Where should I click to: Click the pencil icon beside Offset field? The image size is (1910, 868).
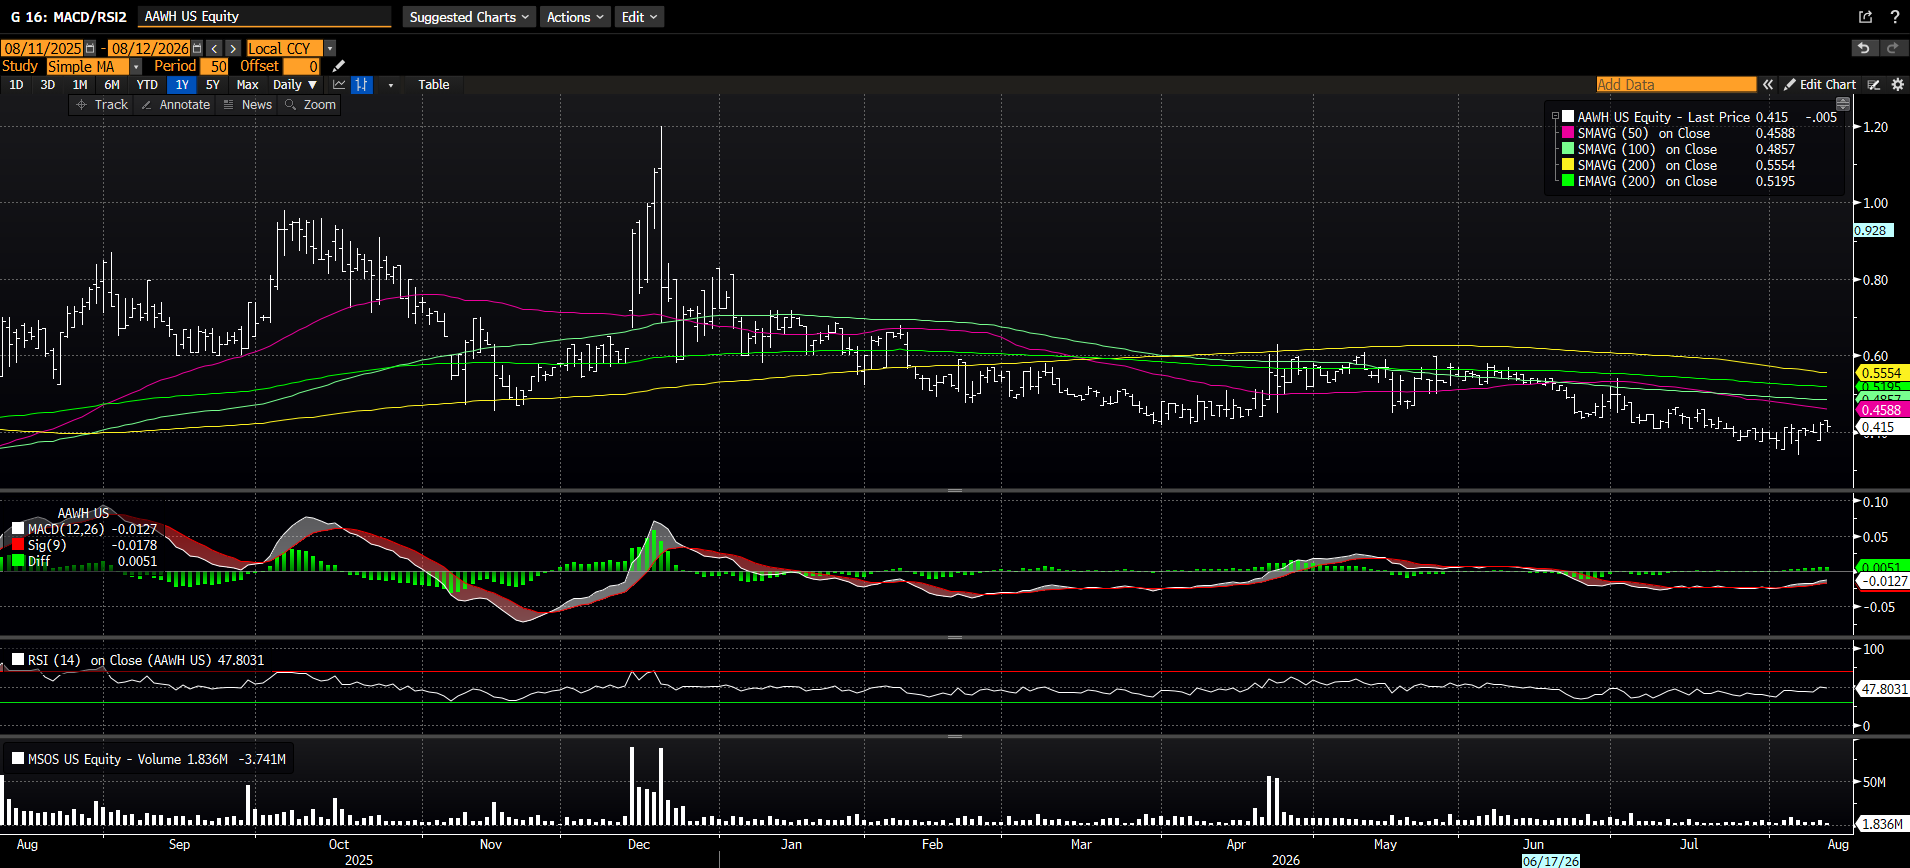338,66
